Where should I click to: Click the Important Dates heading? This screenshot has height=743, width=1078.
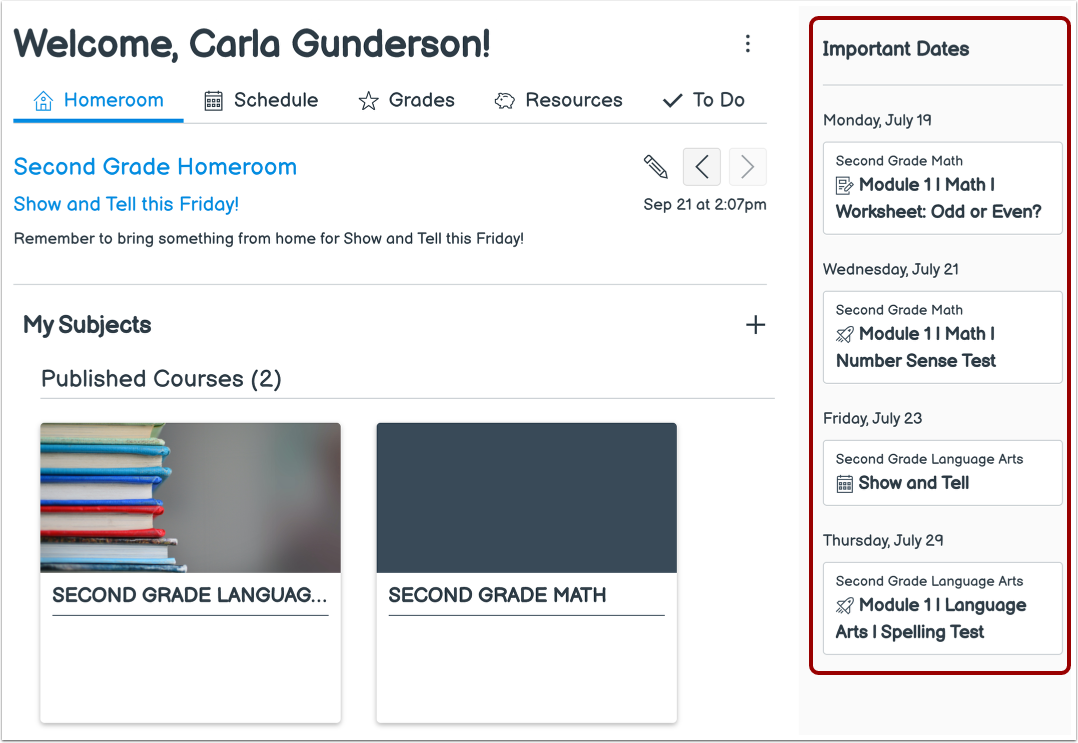pyautogui.click(x=896, y=49)
